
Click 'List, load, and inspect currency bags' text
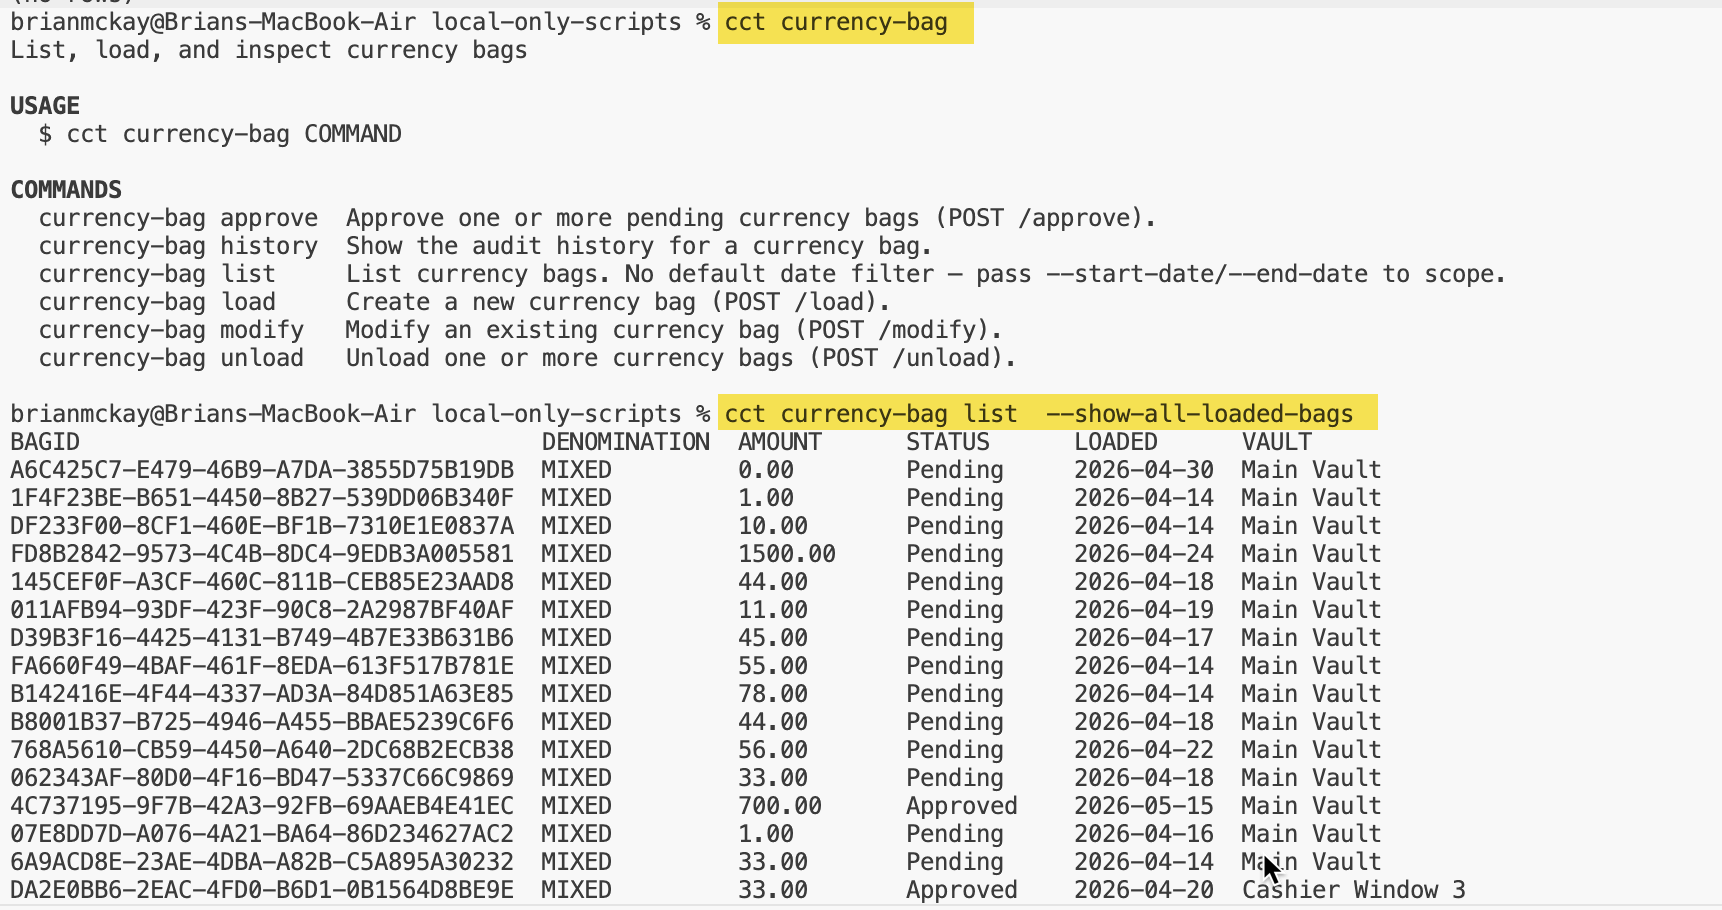[x=269, y=50]
